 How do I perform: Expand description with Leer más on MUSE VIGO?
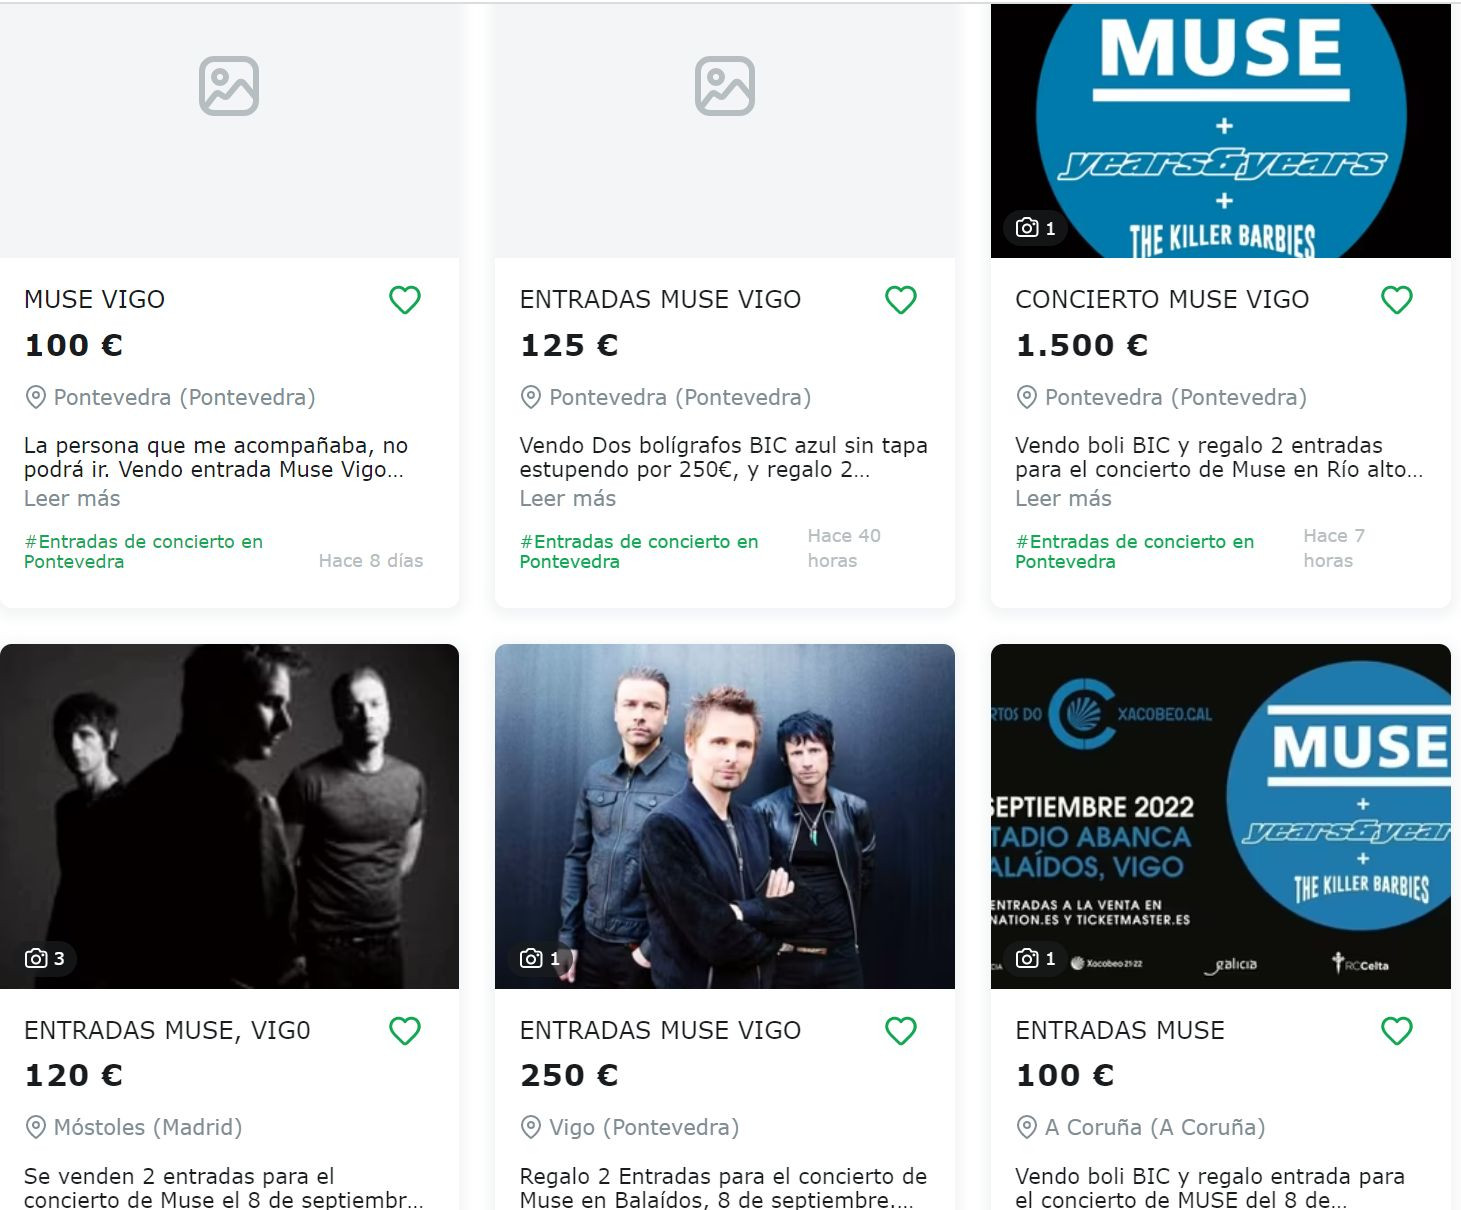(71, 498)
